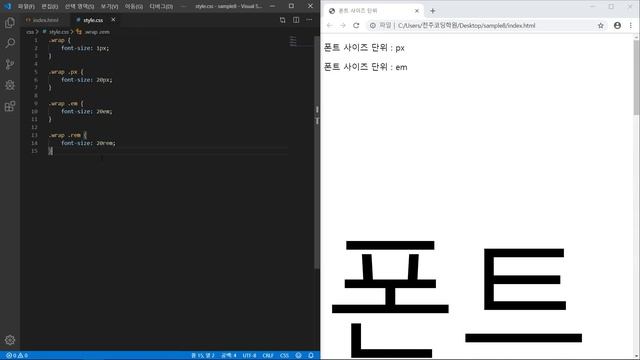Choose the CSS language mode status item
Viewport: 640px width, 360px height.
(x=284, y=356)
